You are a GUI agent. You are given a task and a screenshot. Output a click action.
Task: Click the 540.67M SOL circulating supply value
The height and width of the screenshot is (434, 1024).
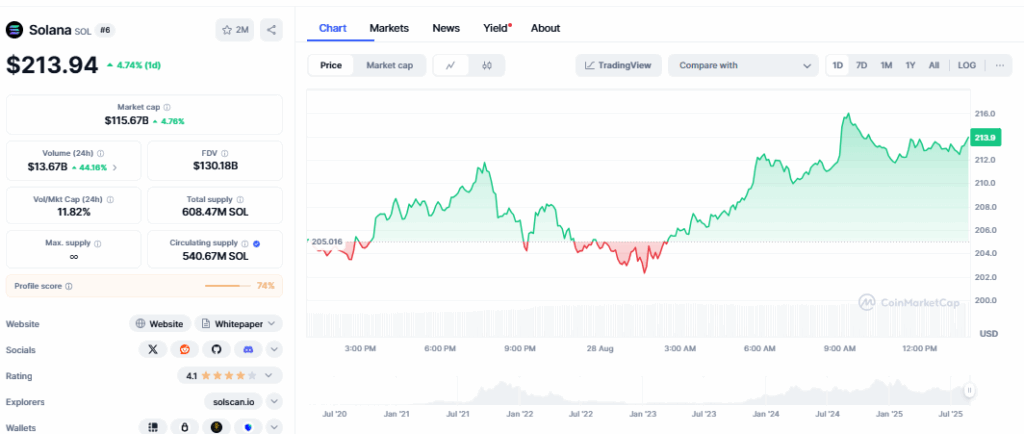(x=215, y=256)
